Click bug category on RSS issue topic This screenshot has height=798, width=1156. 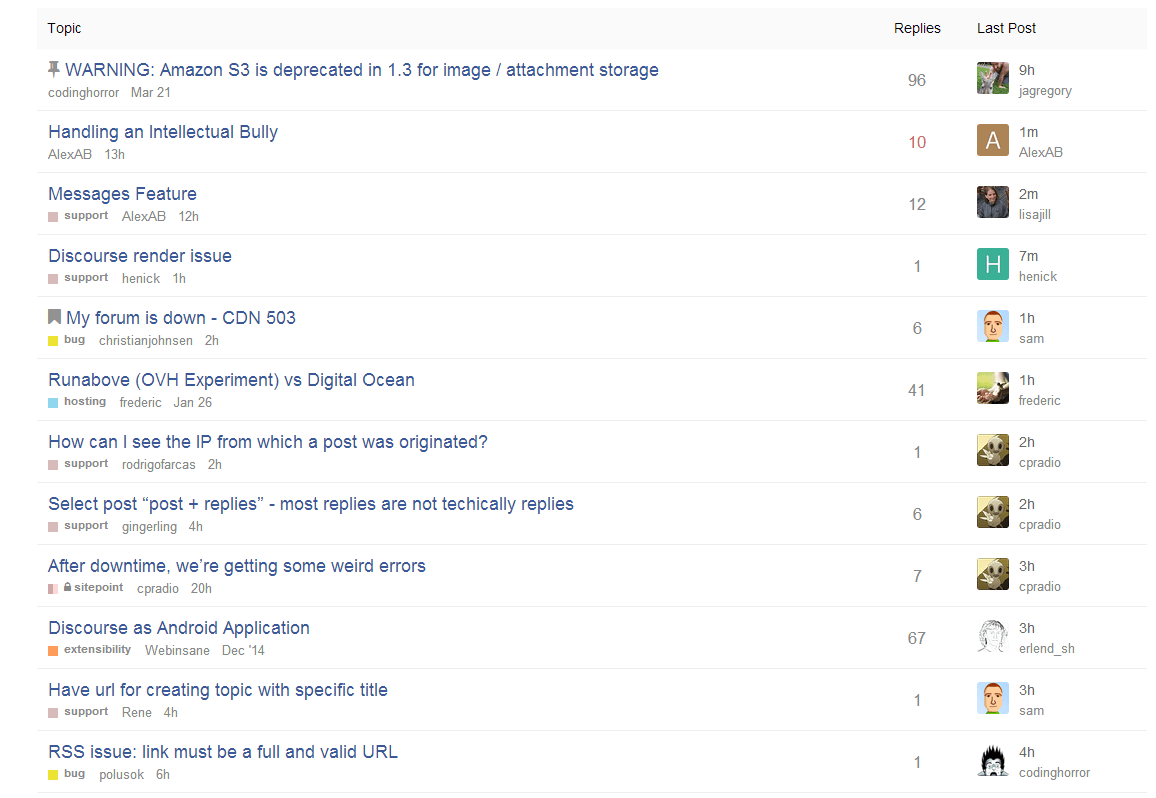[x=74, y=774]
